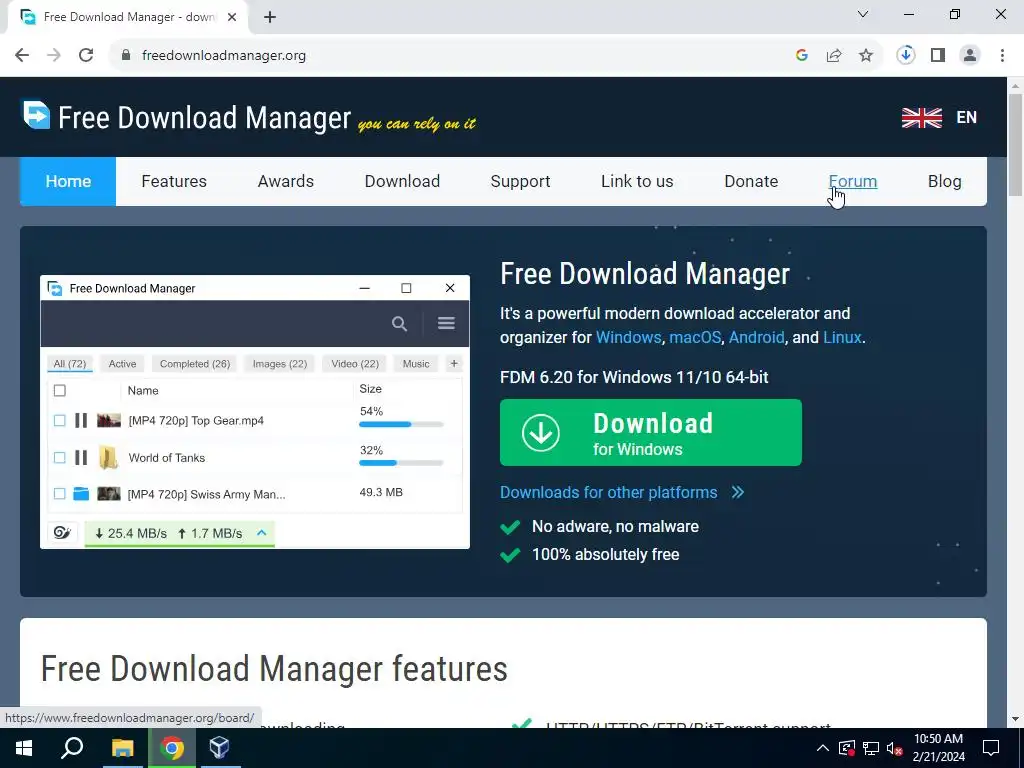Click the search magnifier in FDM preview
Viewport: 1024px width, 768px height.
pyautogui.click(x=400, y=323)
